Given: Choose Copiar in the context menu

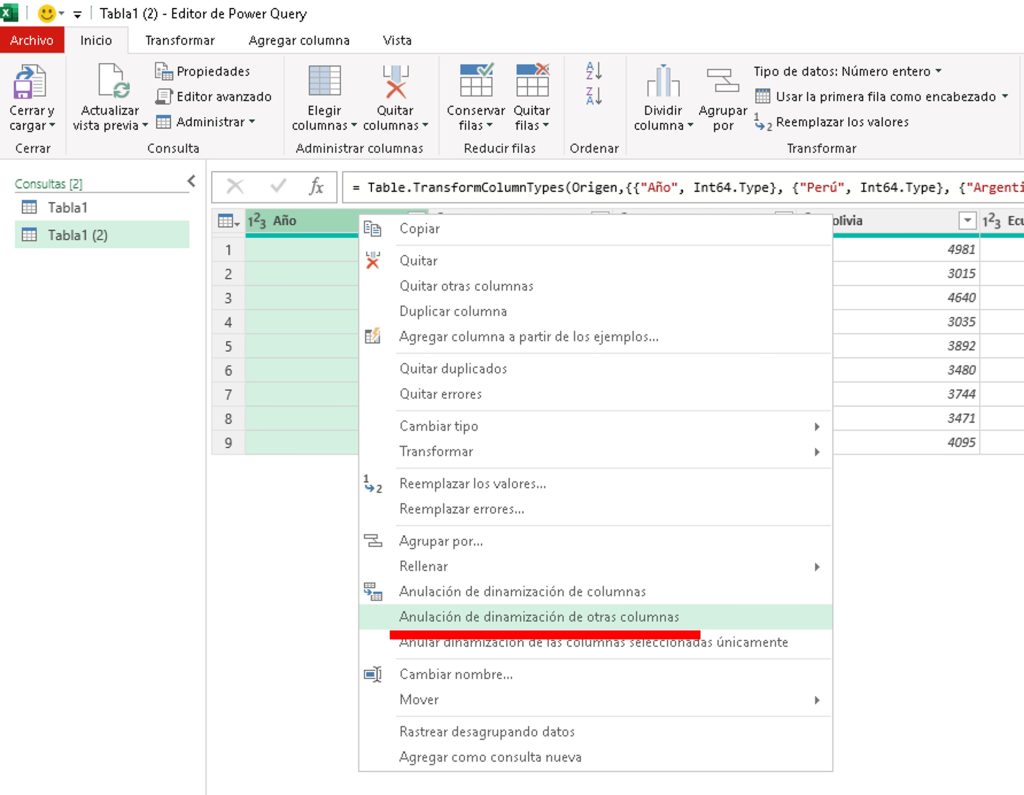Looking at the screenshot, I should [x=596, y=229].
